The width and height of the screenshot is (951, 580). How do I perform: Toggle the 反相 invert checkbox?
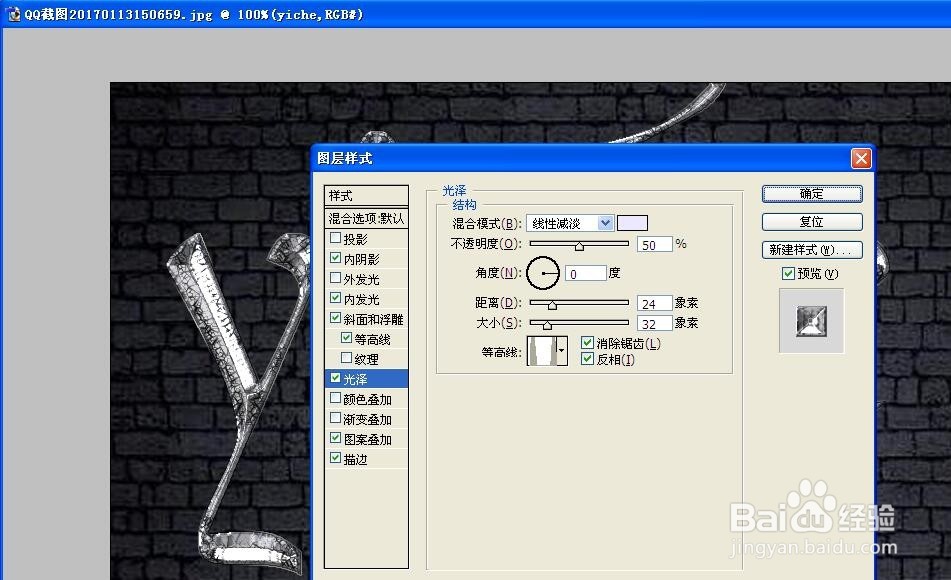pyautogui.click(x=587, y=359)
